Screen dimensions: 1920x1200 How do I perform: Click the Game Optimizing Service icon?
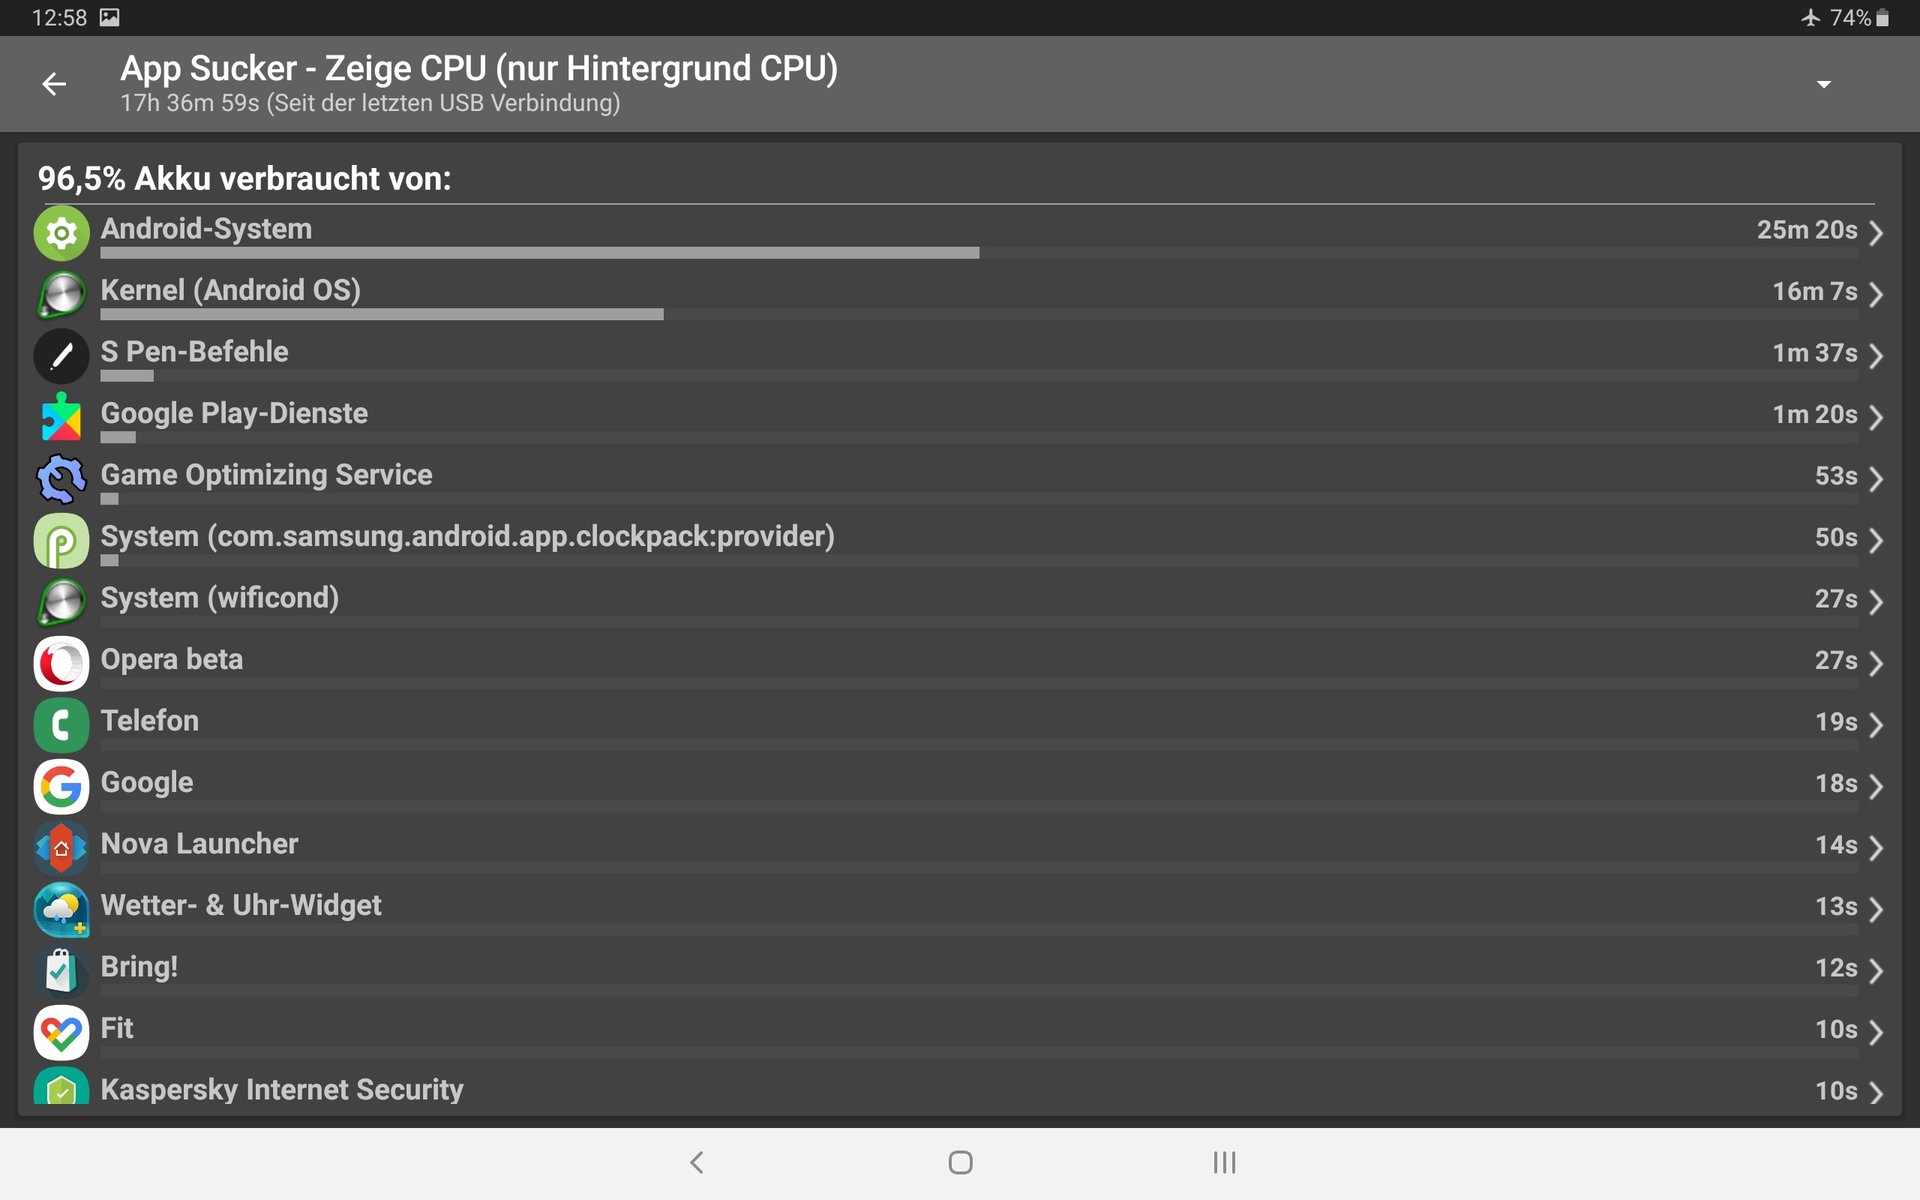coord(61,479)
